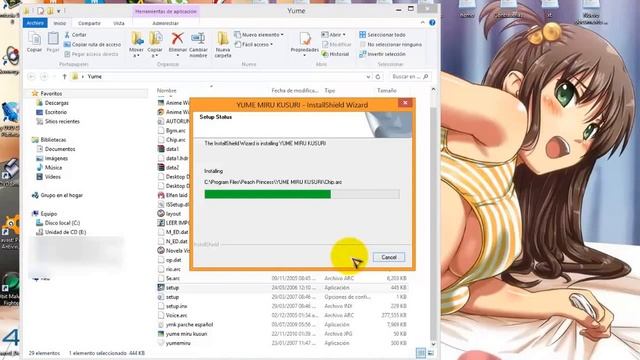Viewport: 640px width, 360px height.
Task: Open Sitios recientes
Action: tap(58, 122)
